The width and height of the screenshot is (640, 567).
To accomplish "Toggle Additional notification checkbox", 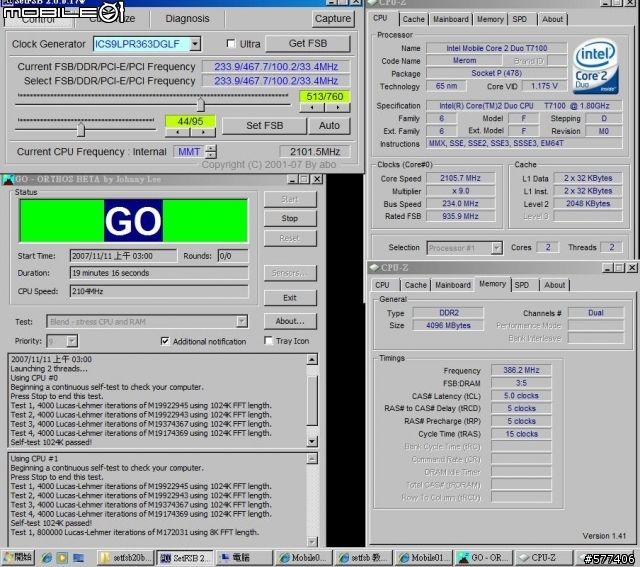I will click(165, 341).
